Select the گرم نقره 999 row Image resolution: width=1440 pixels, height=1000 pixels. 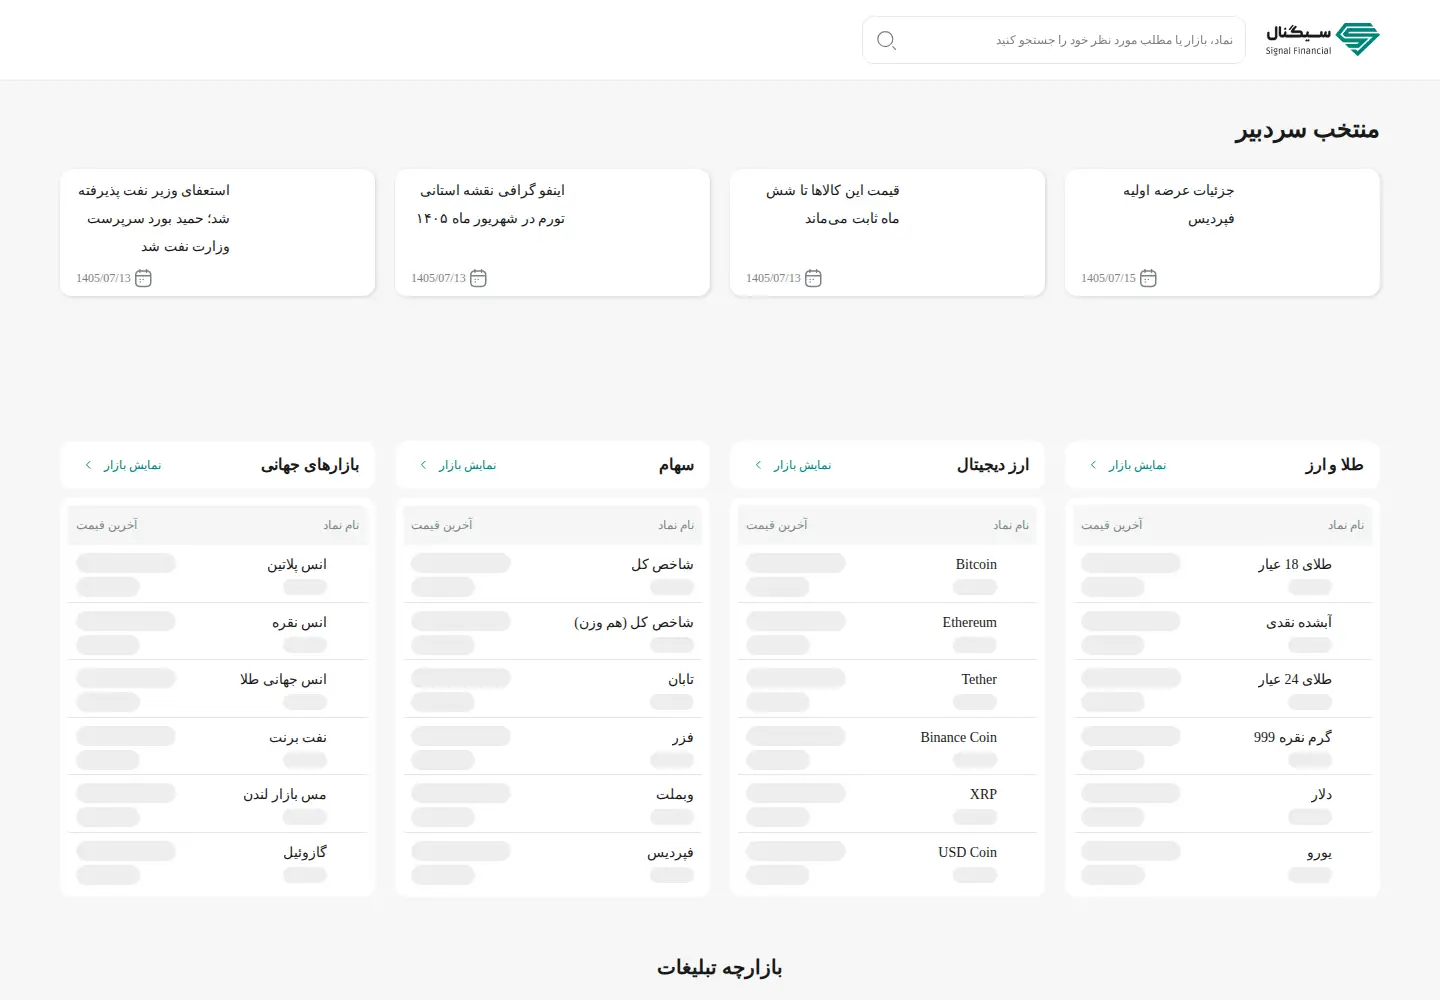[x=1222, y=747]
